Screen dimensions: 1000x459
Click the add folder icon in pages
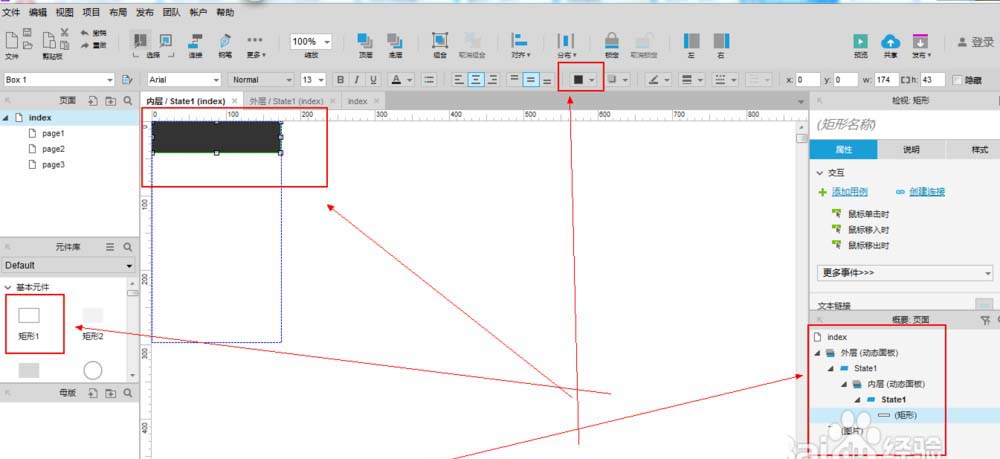[110, 101]
